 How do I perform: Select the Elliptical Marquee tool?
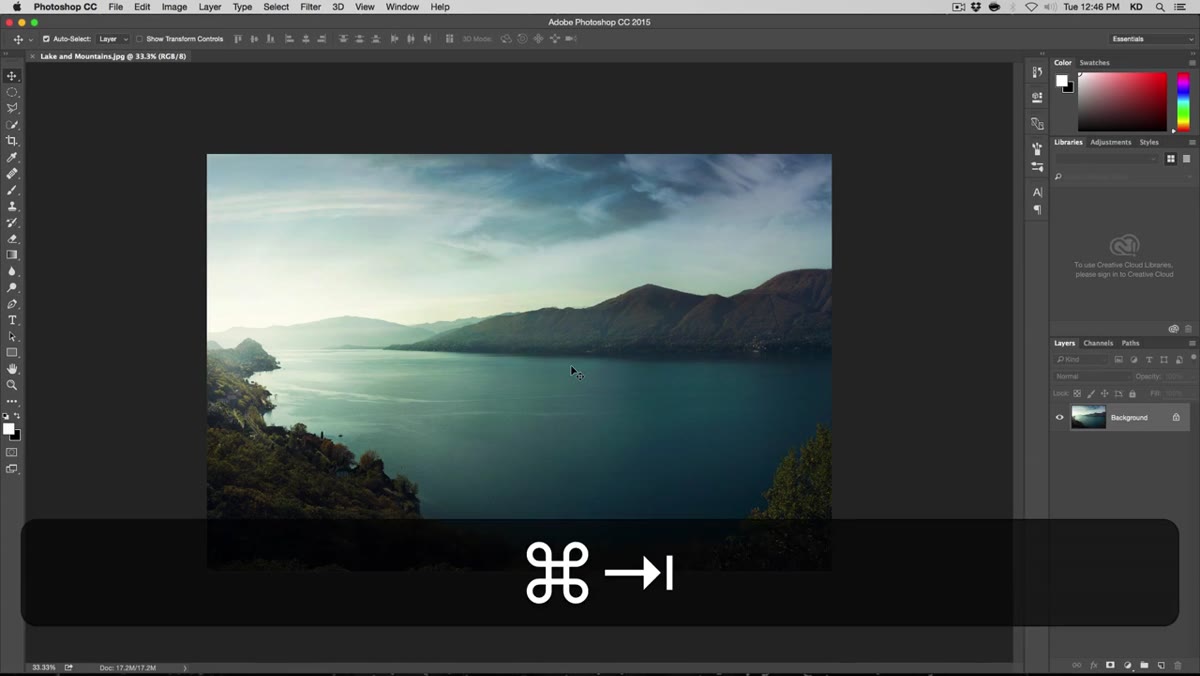(x=12, y=92)
